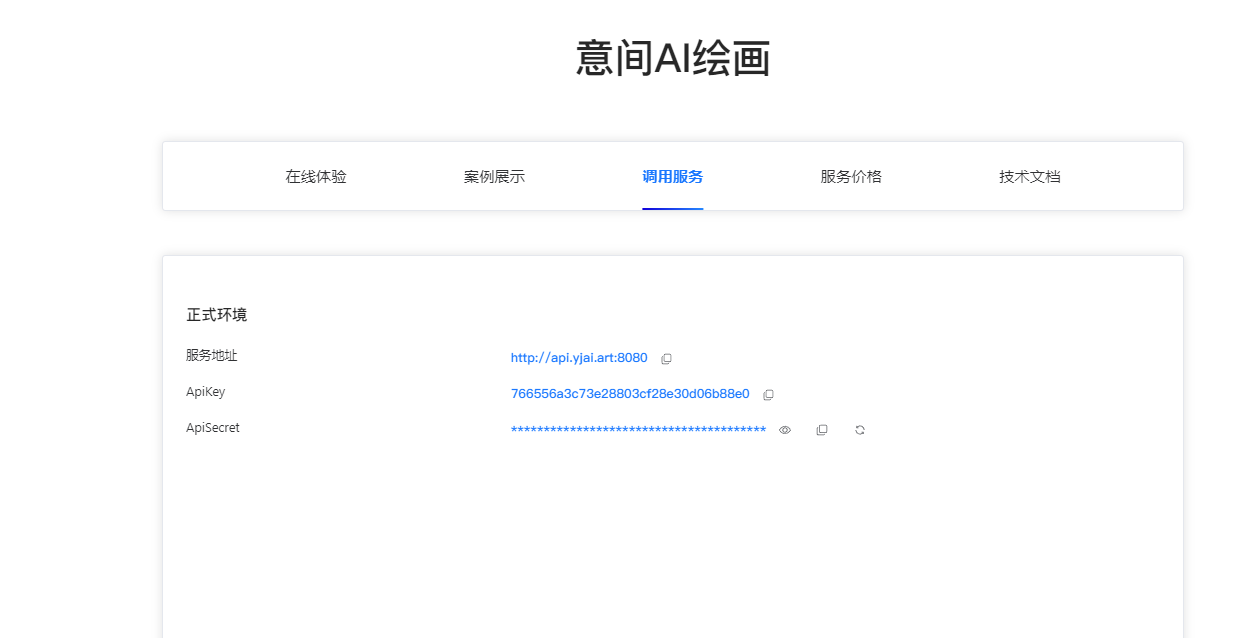This screenshot has height=638, width=1254.
Task: Click the 服务地址 label
Action: point(212,355)
